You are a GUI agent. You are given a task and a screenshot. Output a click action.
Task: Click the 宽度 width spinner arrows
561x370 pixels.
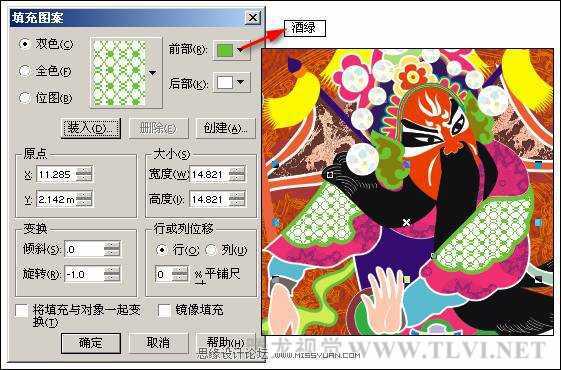[x=237, y=175]
